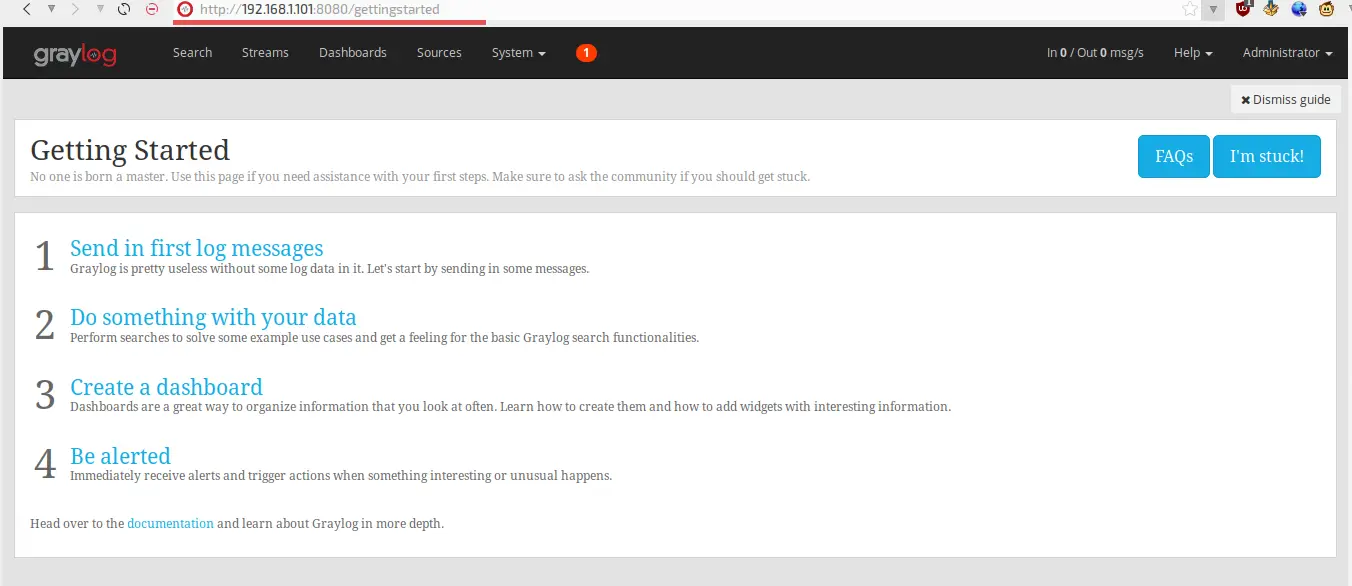
Task: Click the download box extension icon
Action: (x=1271, y=9)
